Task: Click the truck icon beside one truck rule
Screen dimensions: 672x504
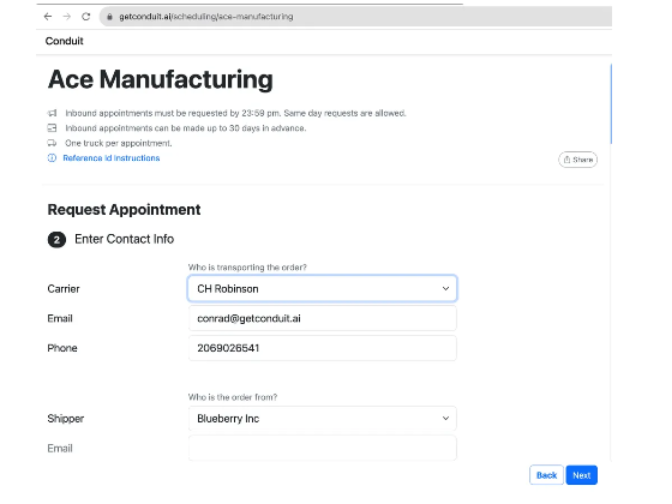Action: 52,143
